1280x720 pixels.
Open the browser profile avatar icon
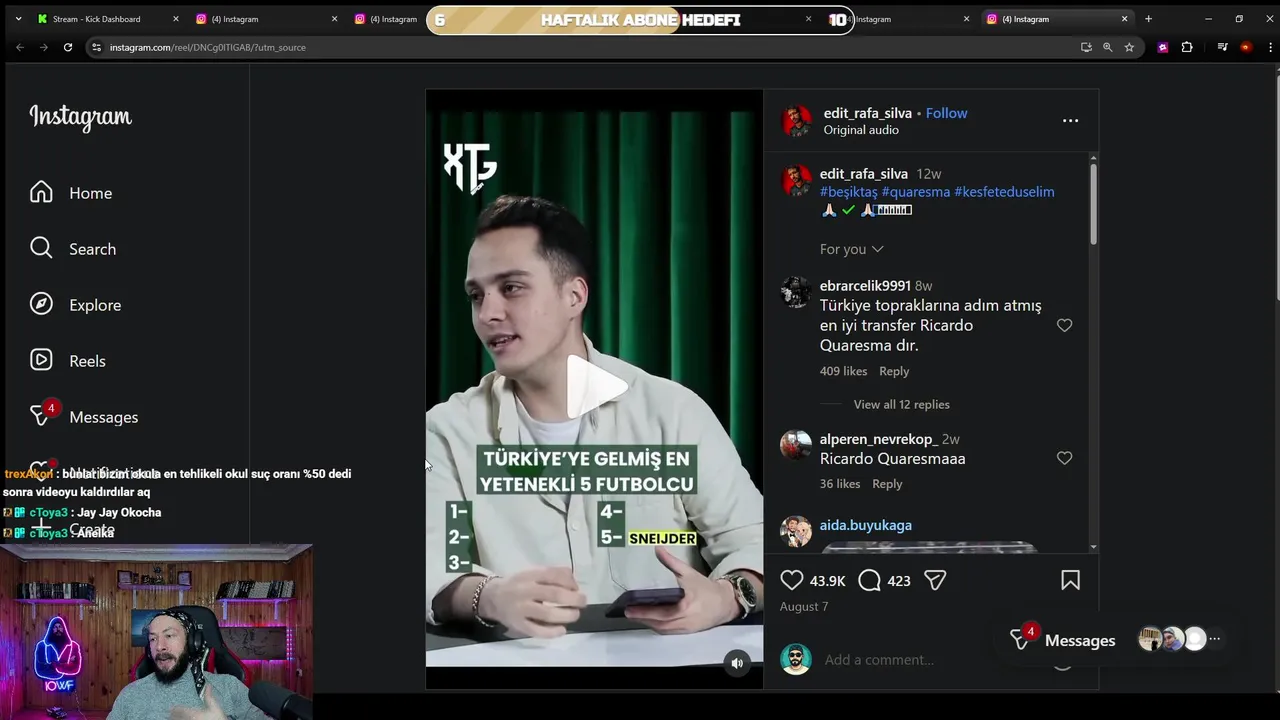click(x=1245, y=47)
